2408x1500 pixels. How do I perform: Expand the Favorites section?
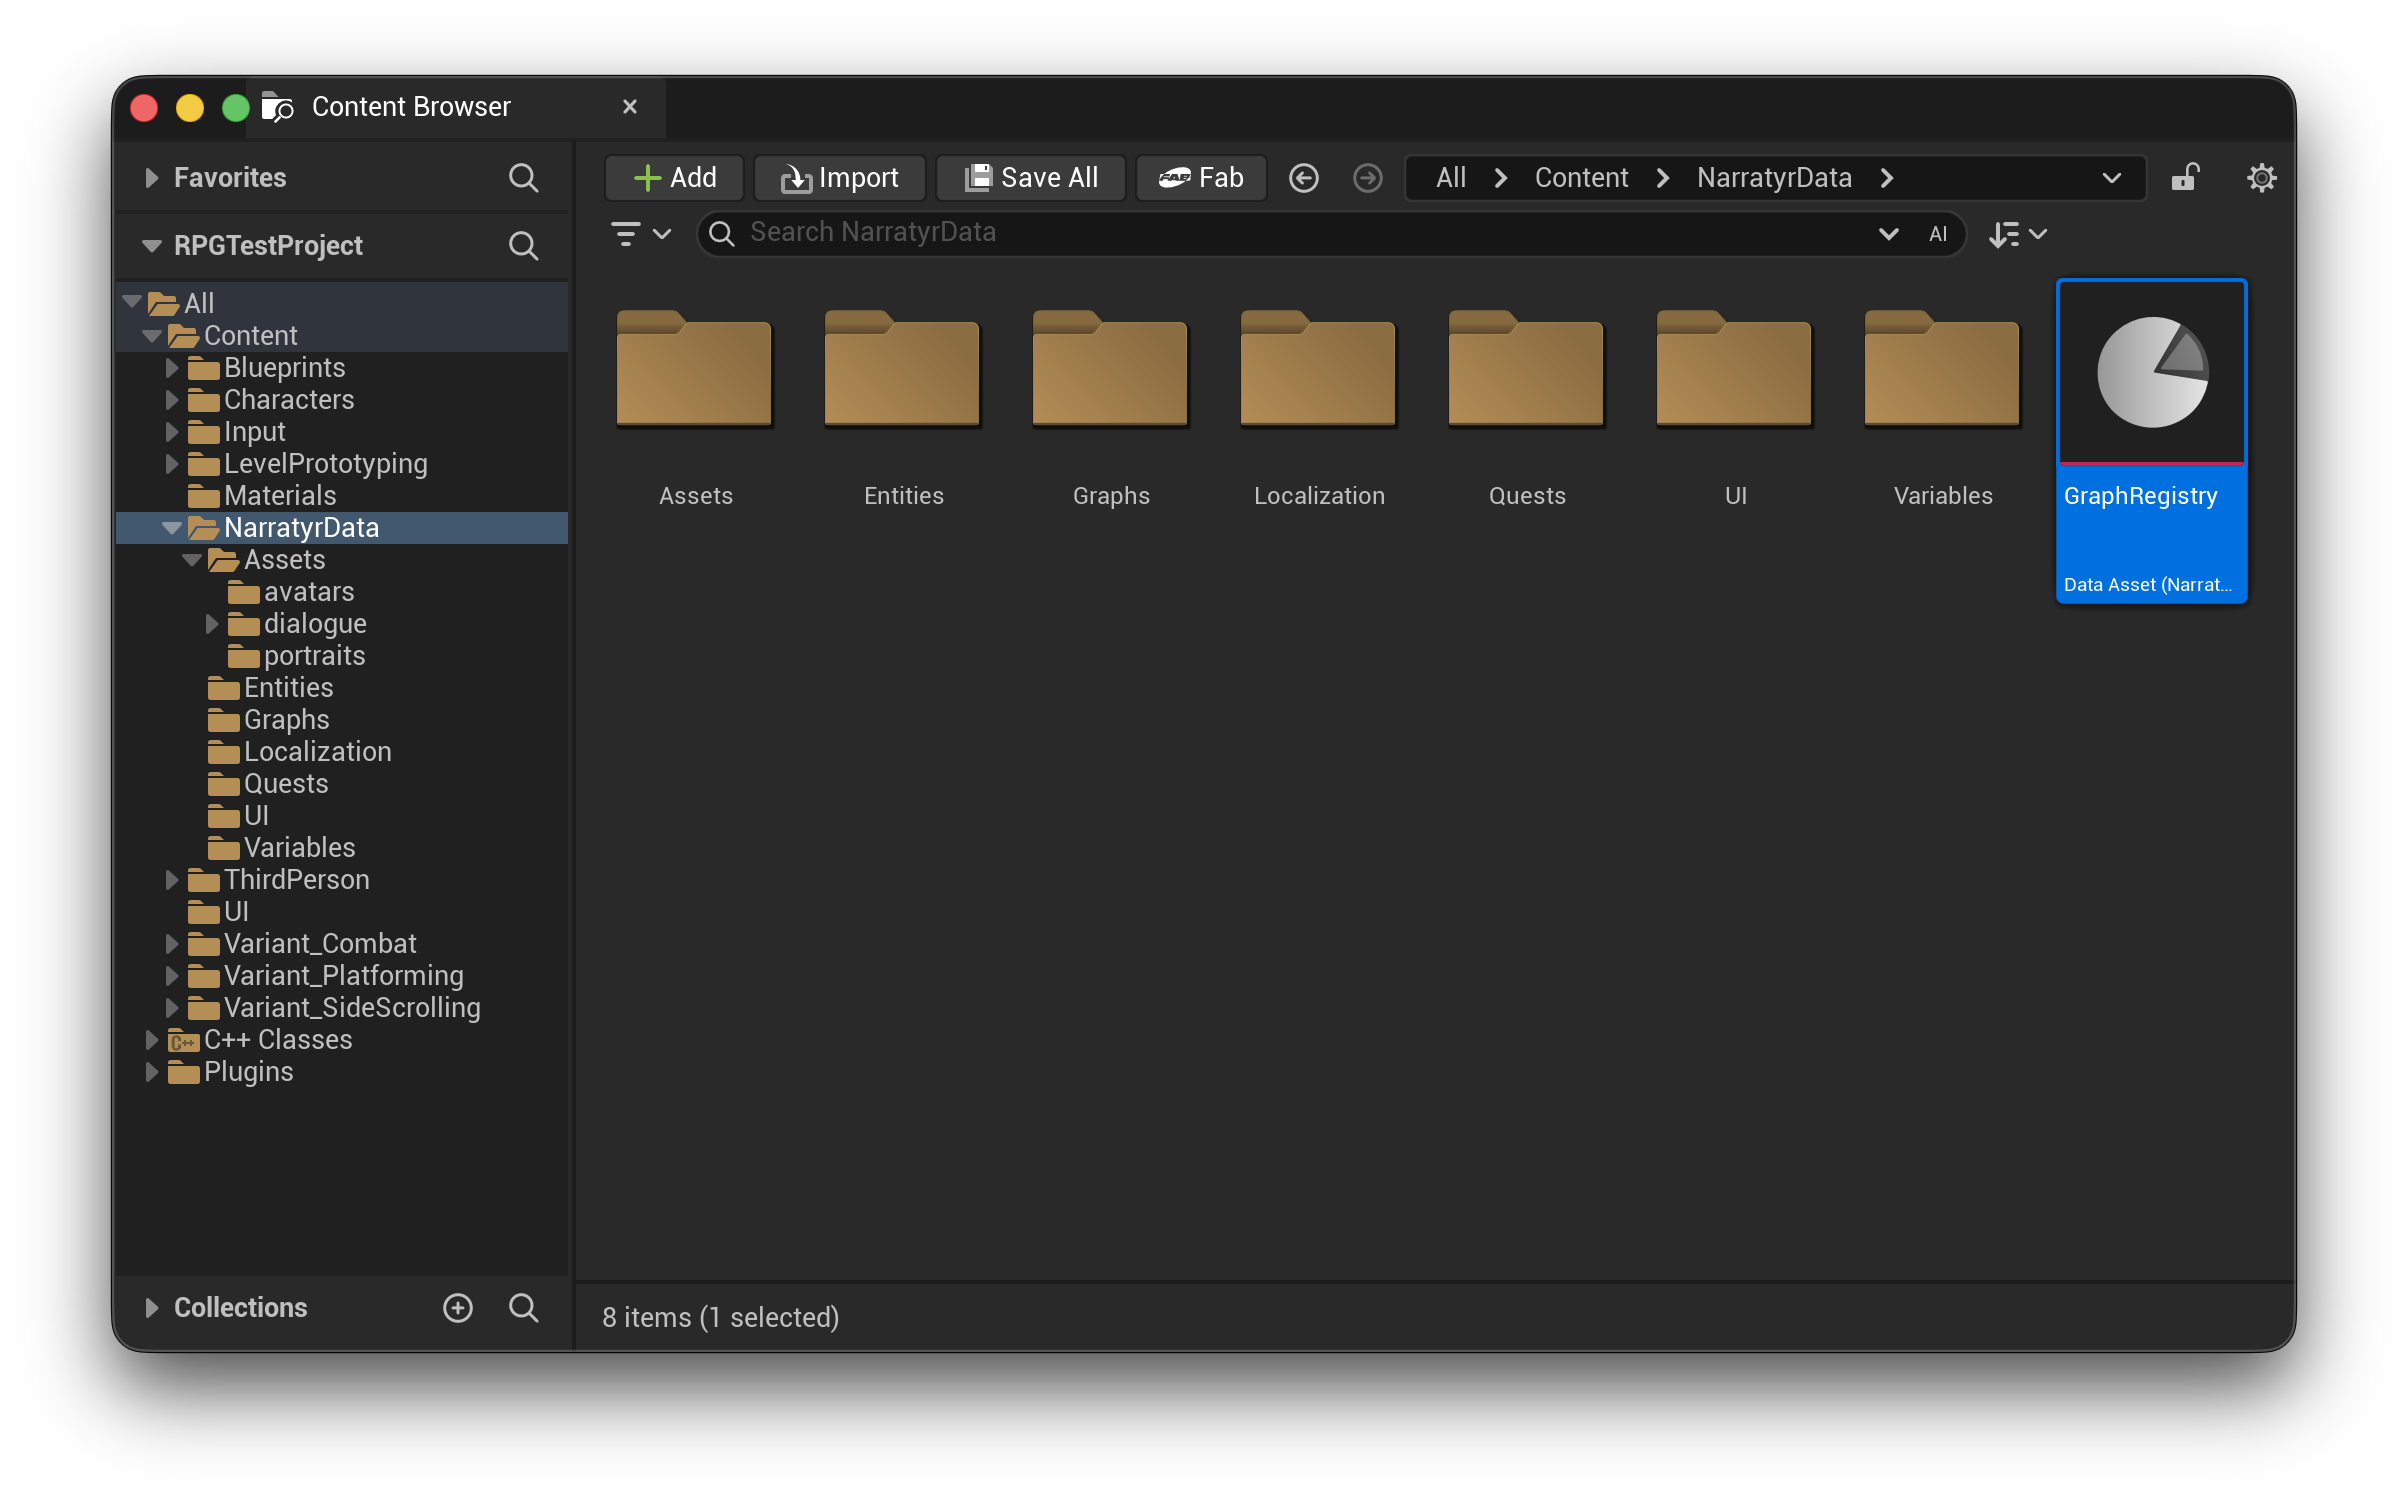pyautogui.click(x=151, y=178)
